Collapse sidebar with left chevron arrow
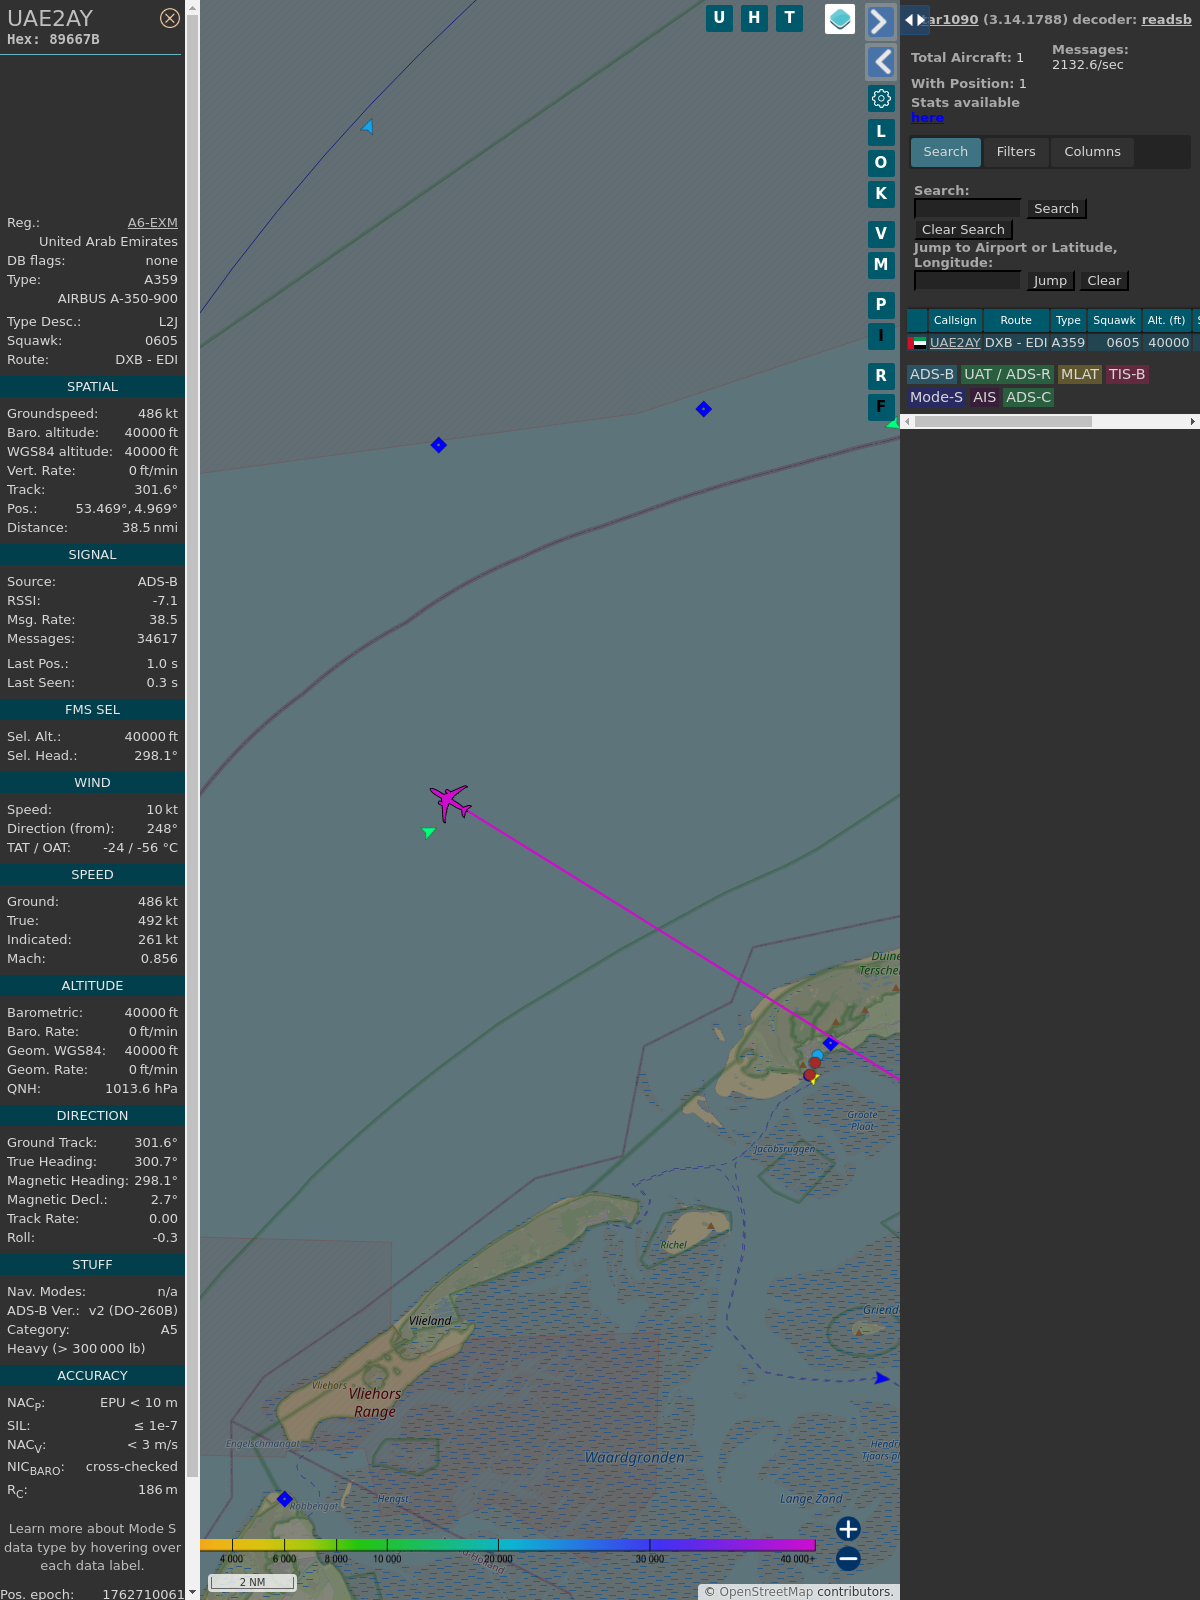Screen dimensions: 1200x1600 tap(880, 62)
